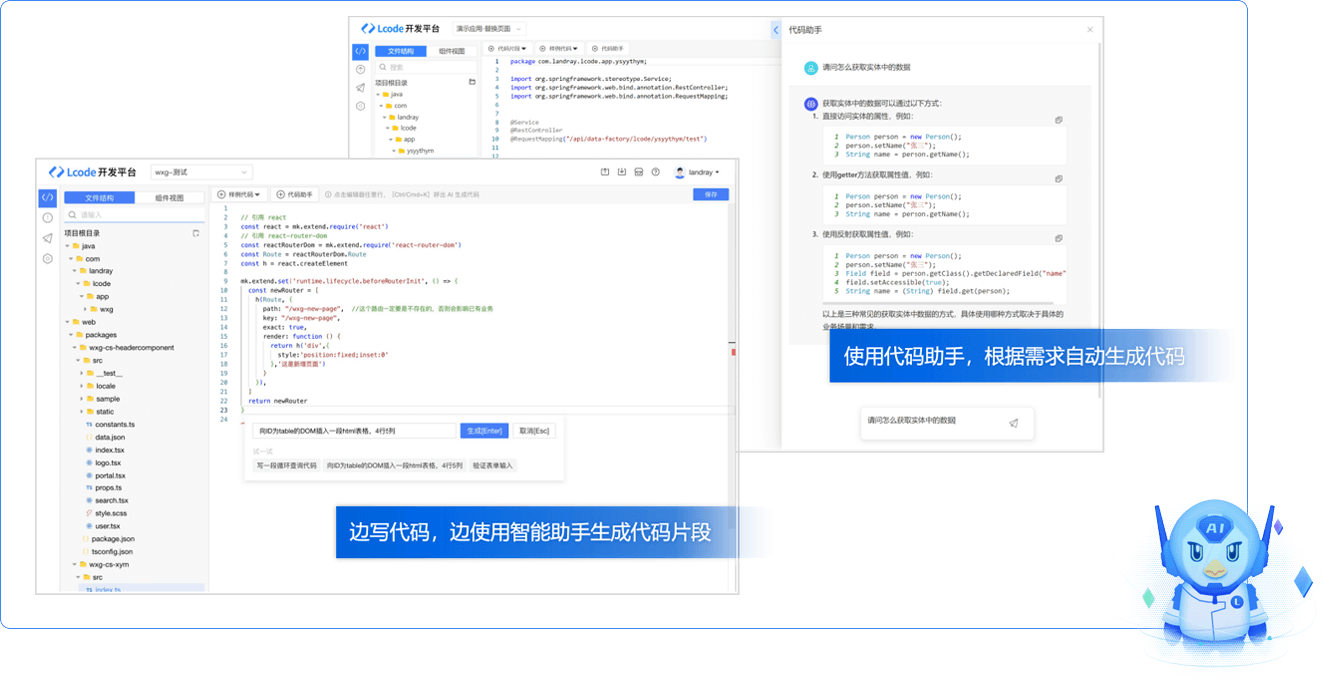Screen dimensions: 1322x683
Task: Click the send icon in assistant chat input
Action: (x=1013, y=423)
